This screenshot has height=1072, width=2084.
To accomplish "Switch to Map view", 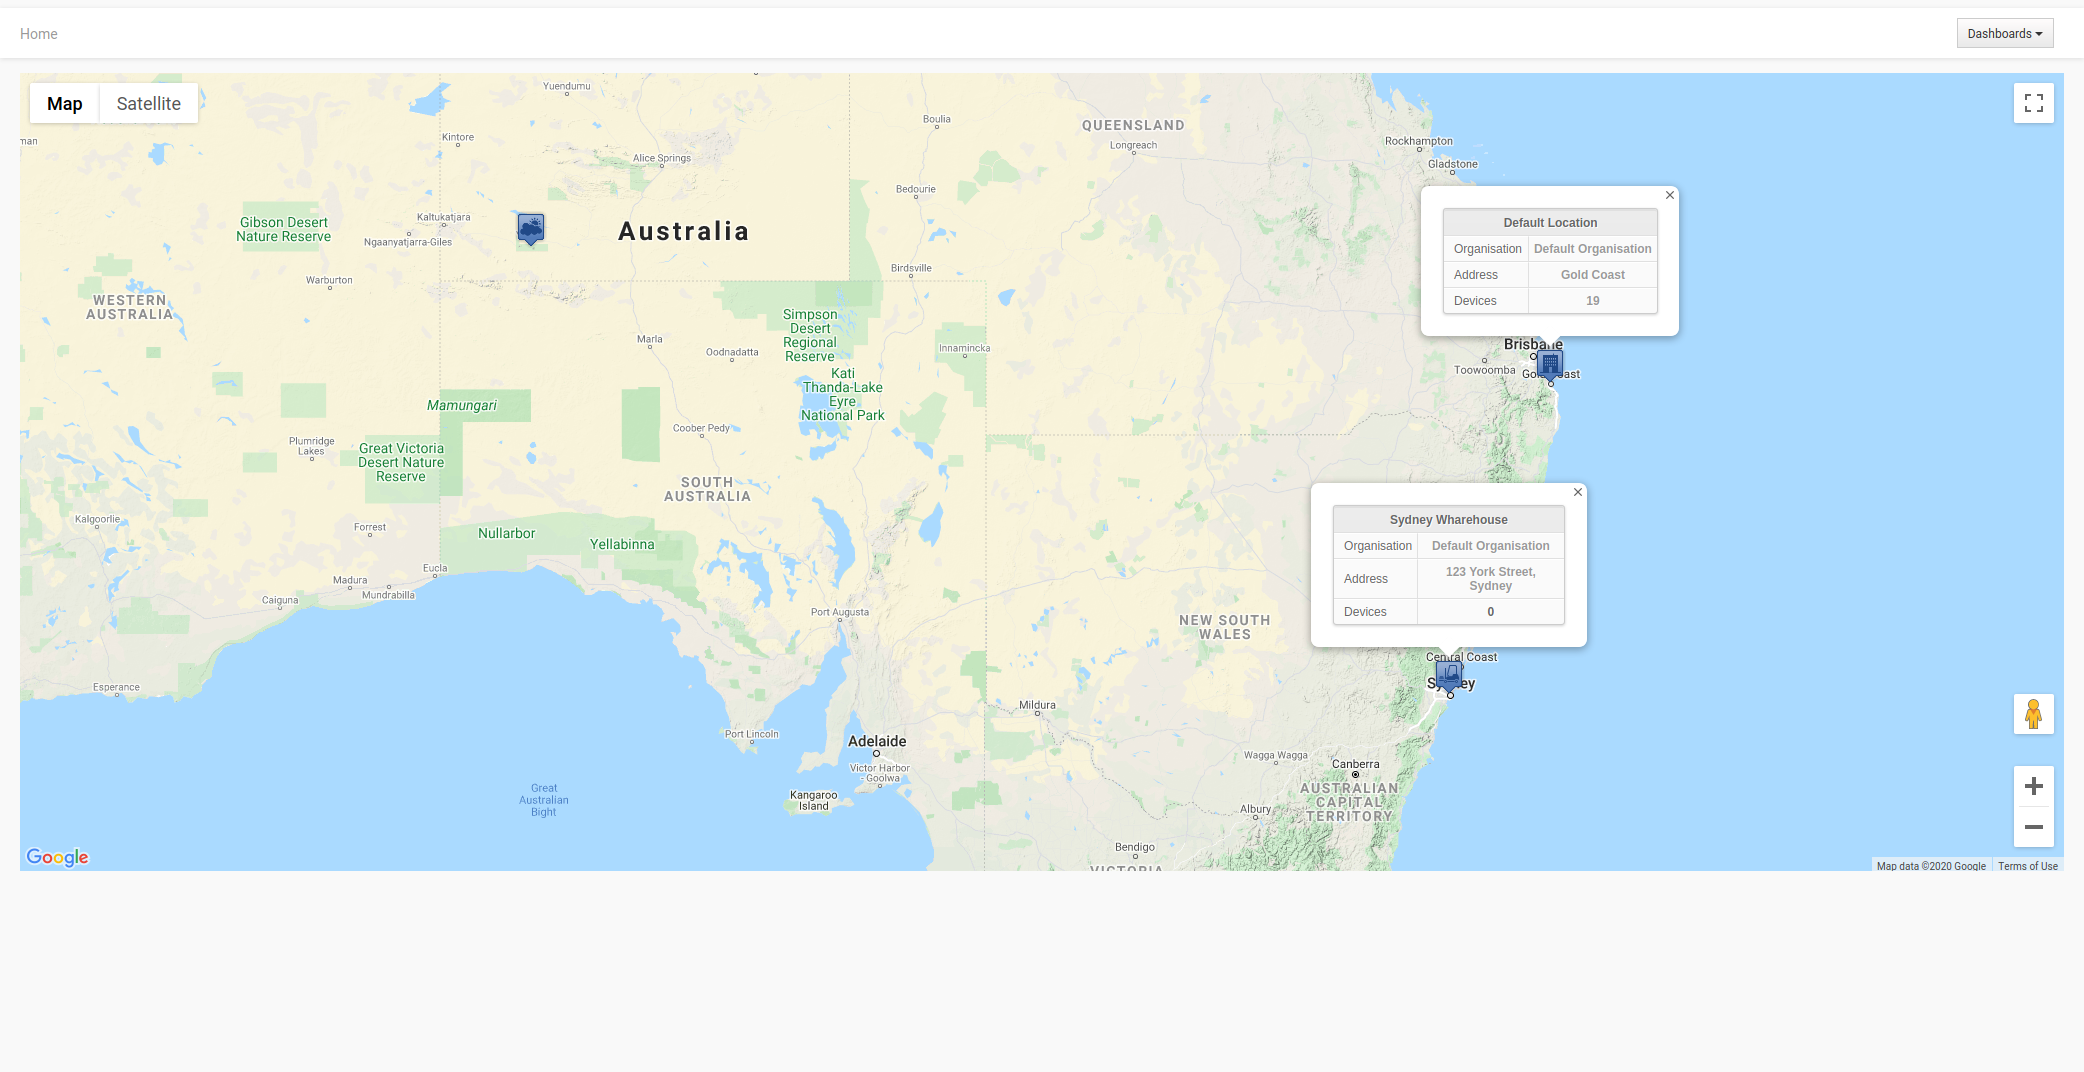I will click(65, 104).
